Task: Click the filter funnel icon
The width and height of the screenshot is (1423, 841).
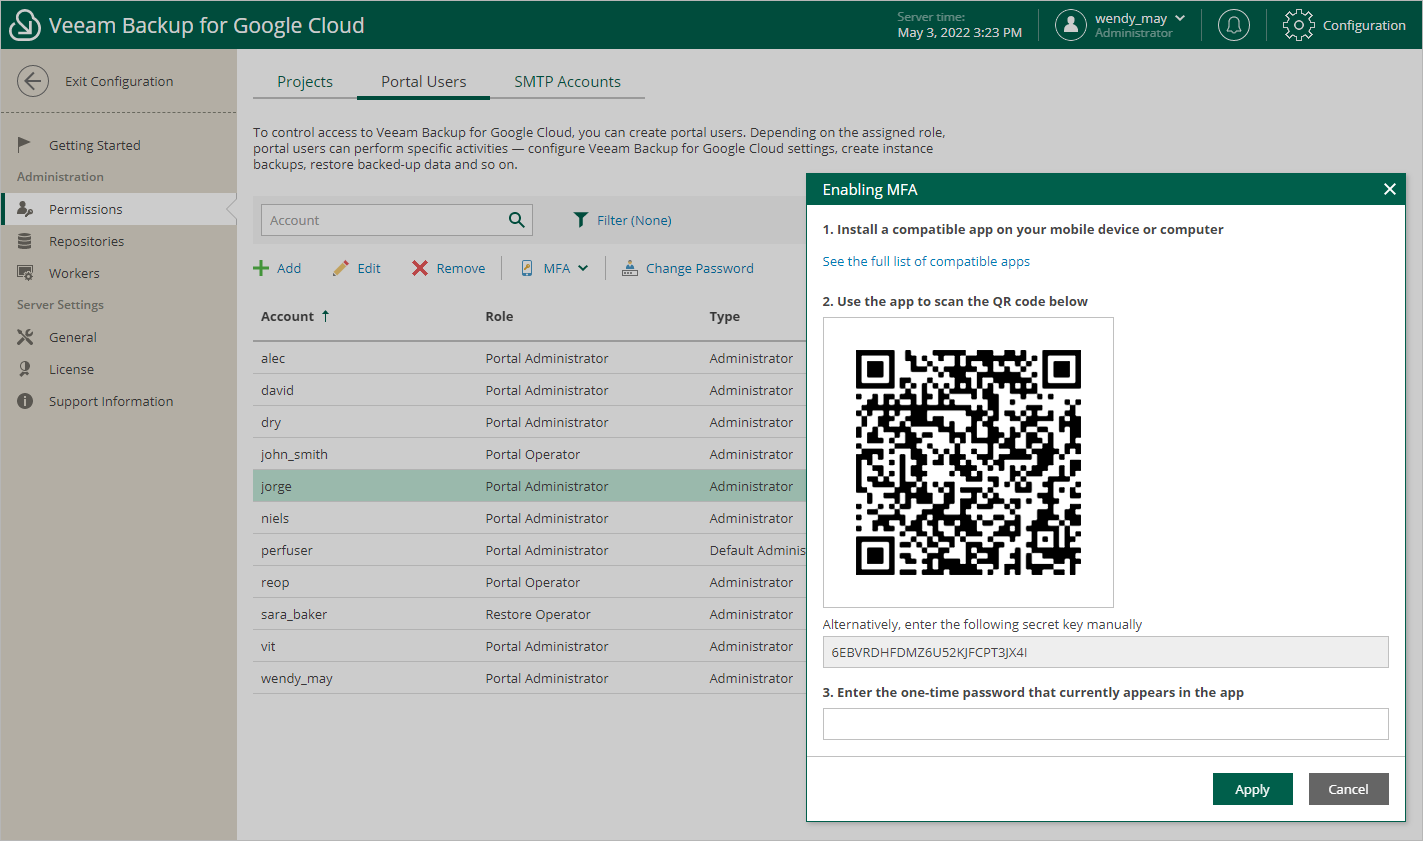Action: pos(580,220)
